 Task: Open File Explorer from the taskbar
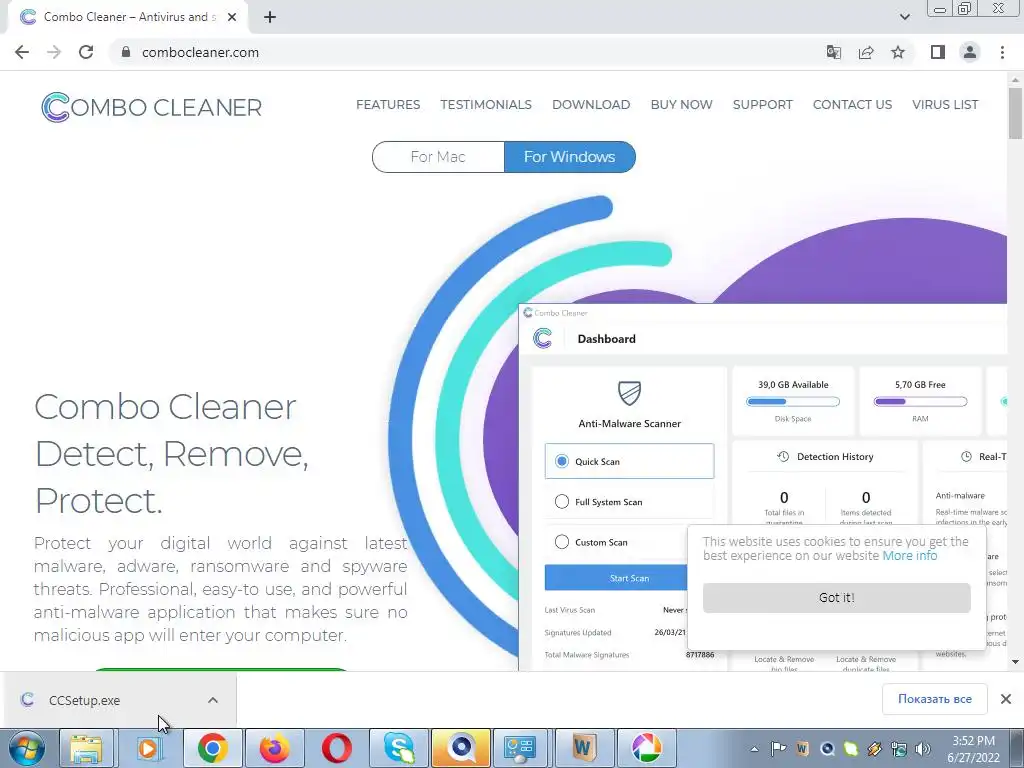pyautogui.click(x=86, y=748)
